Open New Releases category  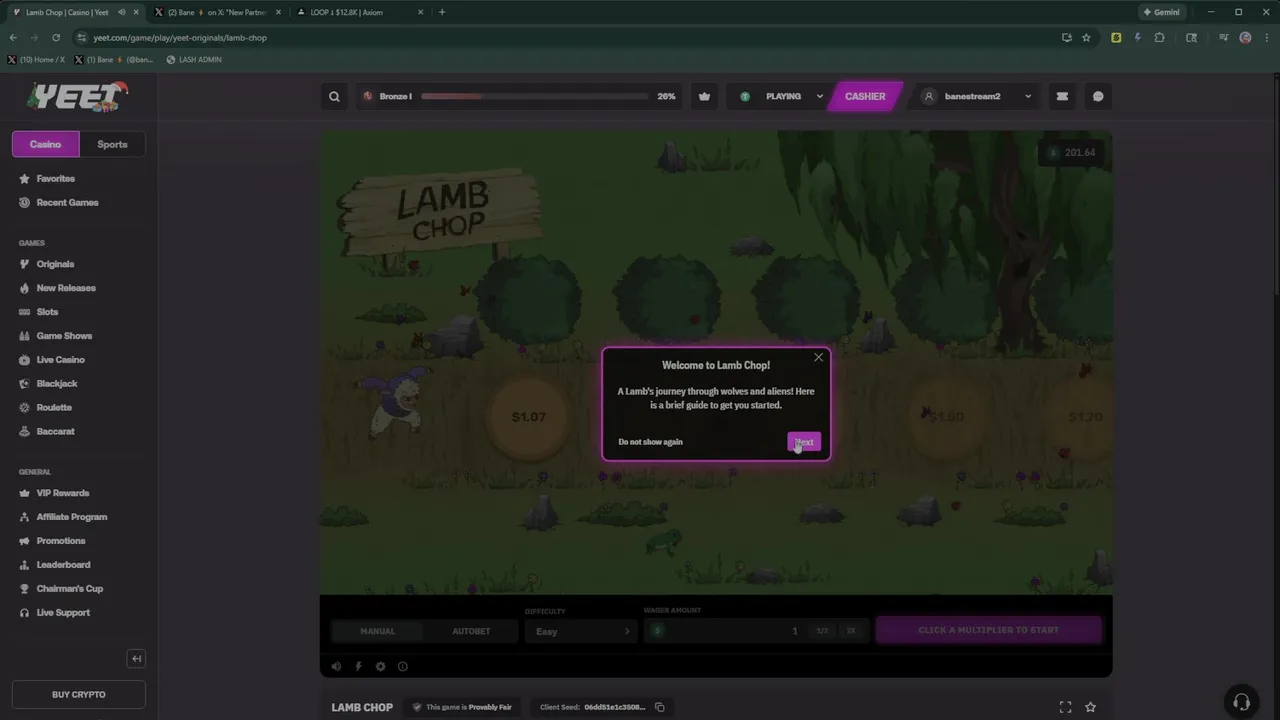tap(66, 288)
